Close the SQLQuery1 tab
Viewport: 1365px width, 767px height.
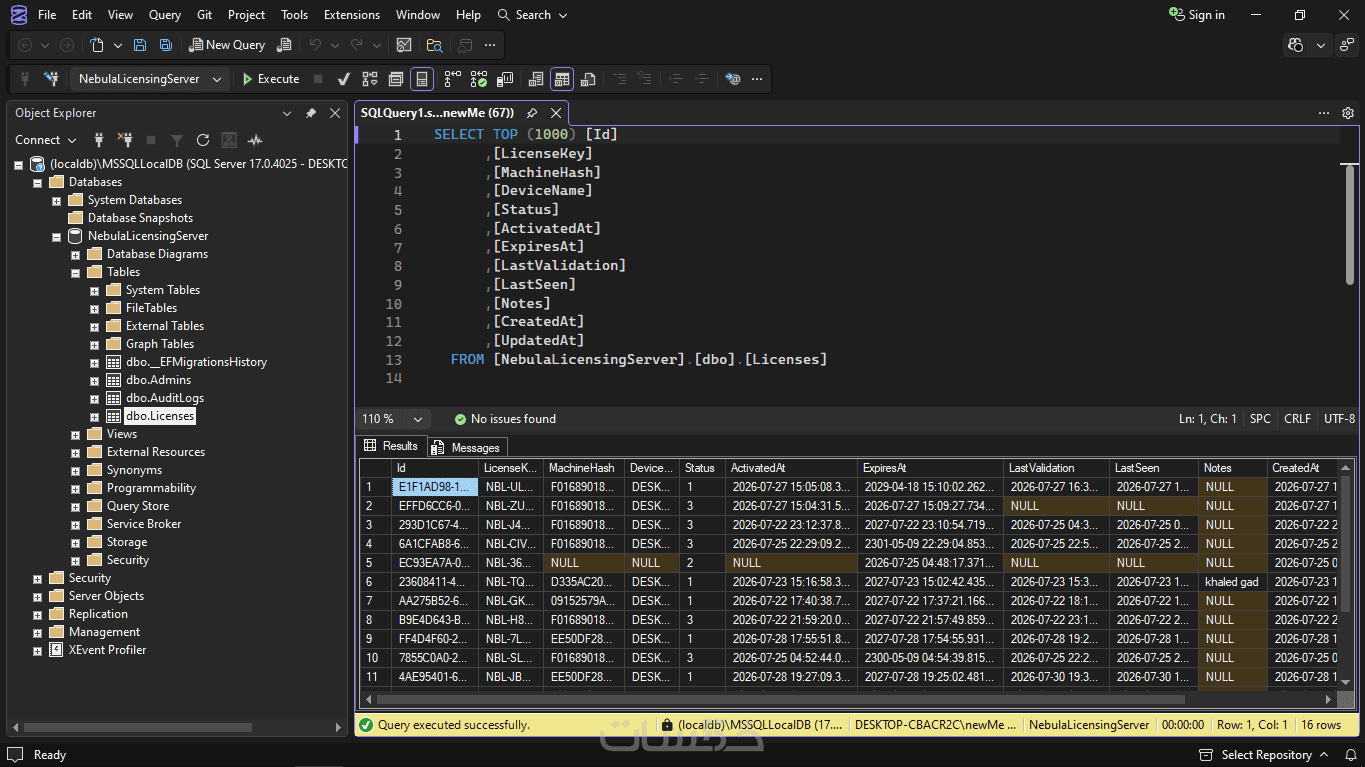556,113
